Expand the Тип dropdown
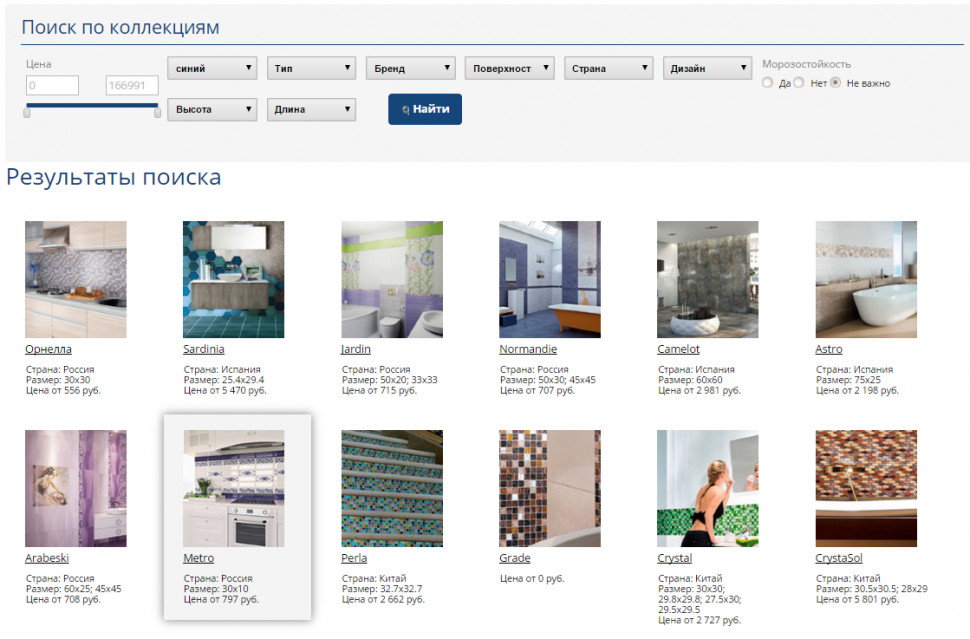 pyautogui.click(x=311, y=68)
